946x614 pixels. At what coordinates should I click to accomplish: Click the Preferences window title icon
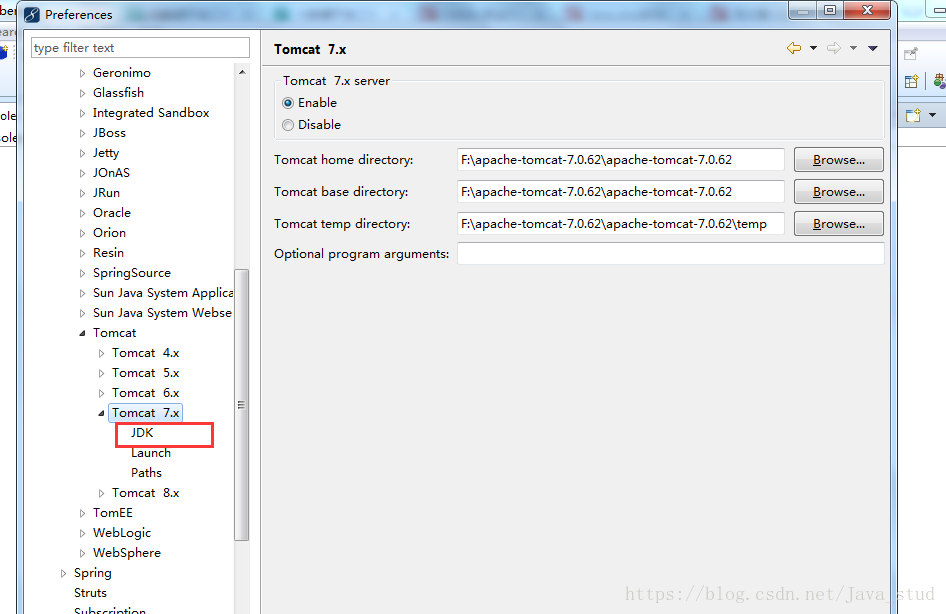pos(32,14)
